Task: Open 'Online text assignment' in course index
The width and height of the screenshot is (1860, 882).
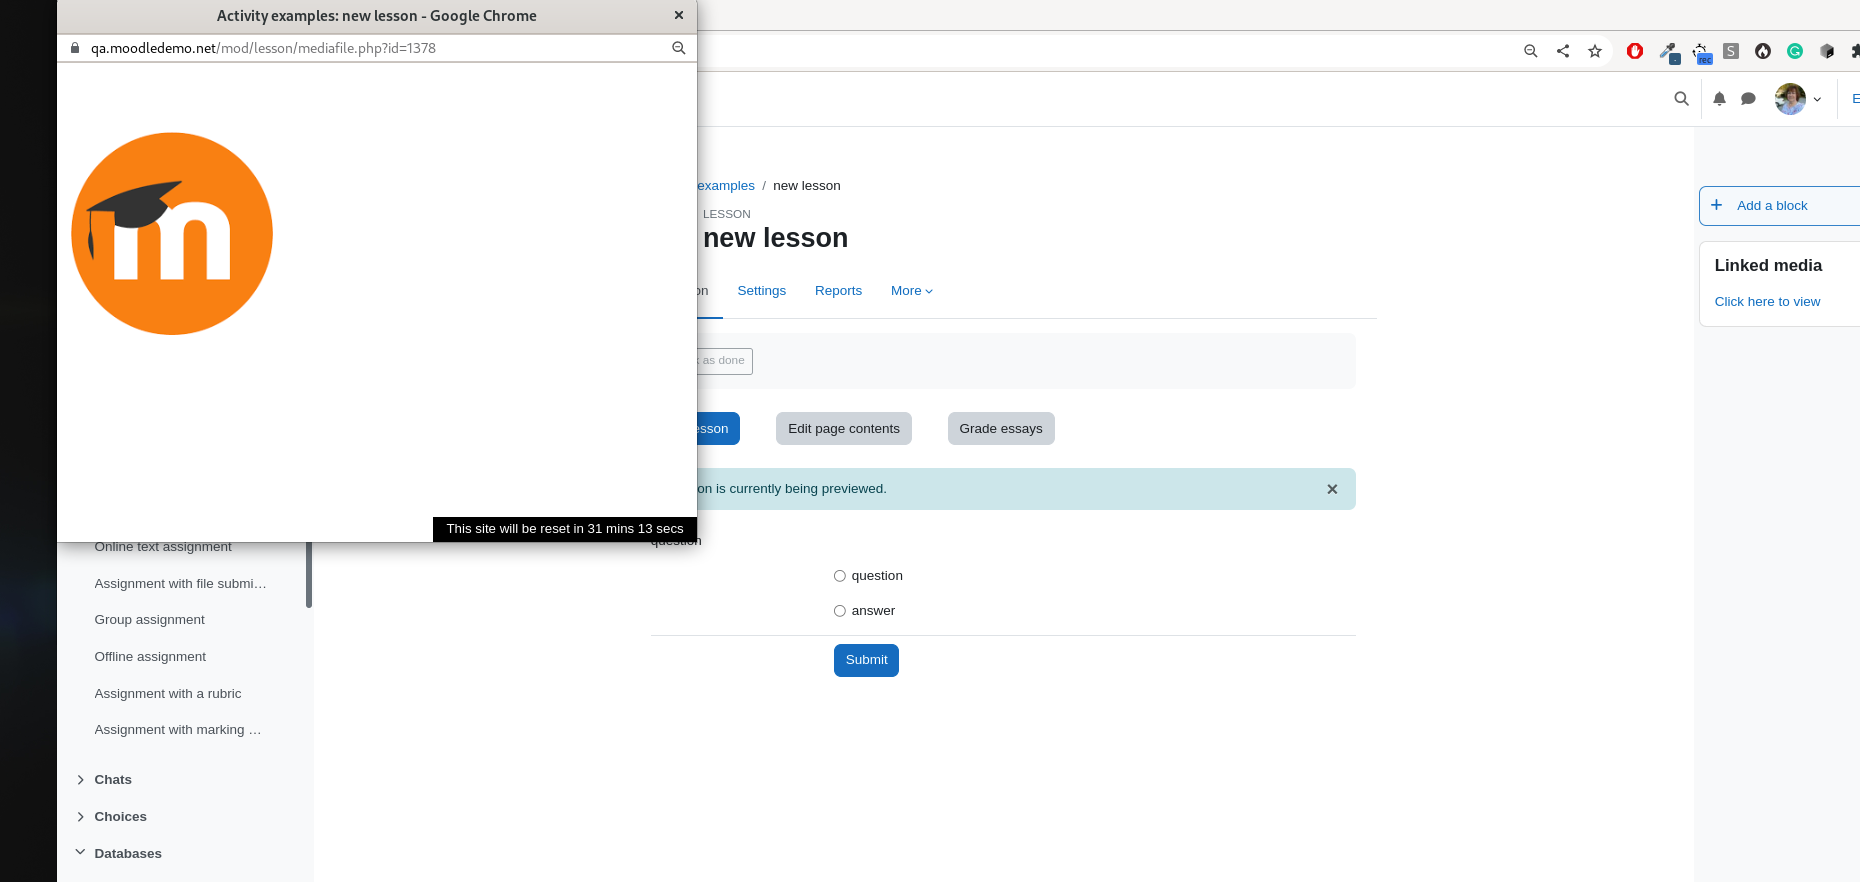Action: tap(163, 547)
